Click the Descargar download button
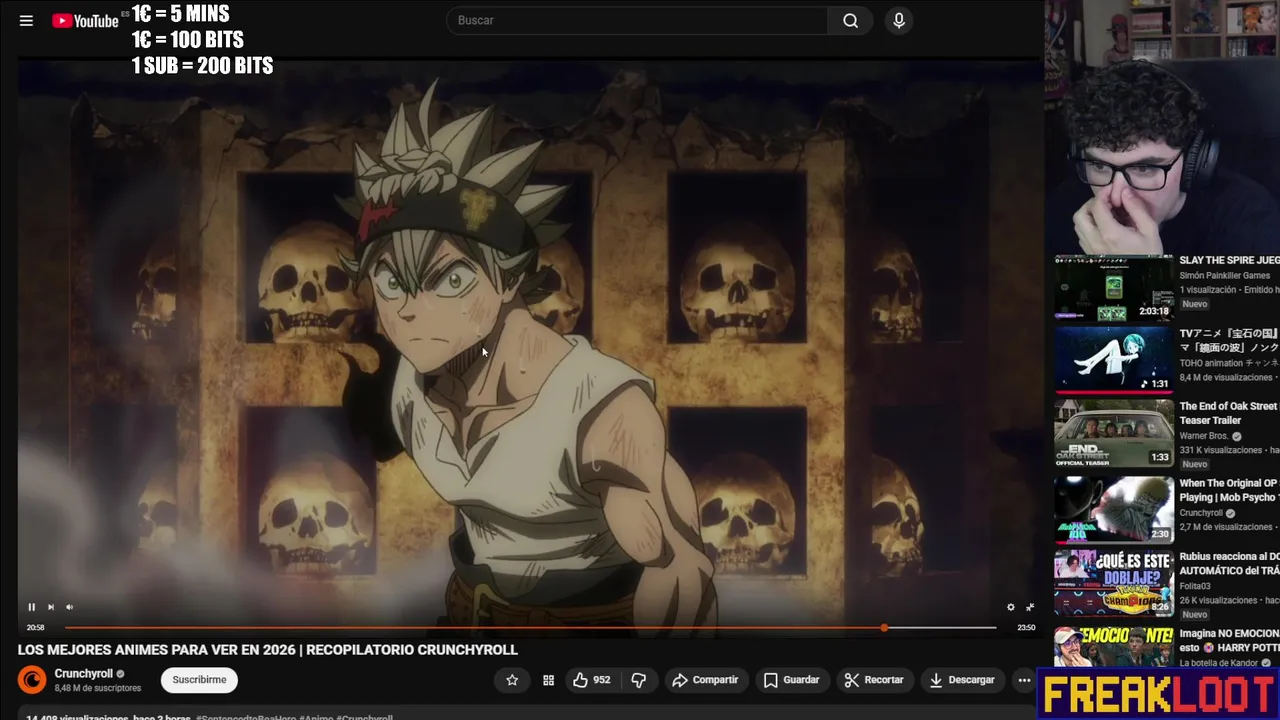Screen dimensions: 1280x720 click(x=962, y=680)
